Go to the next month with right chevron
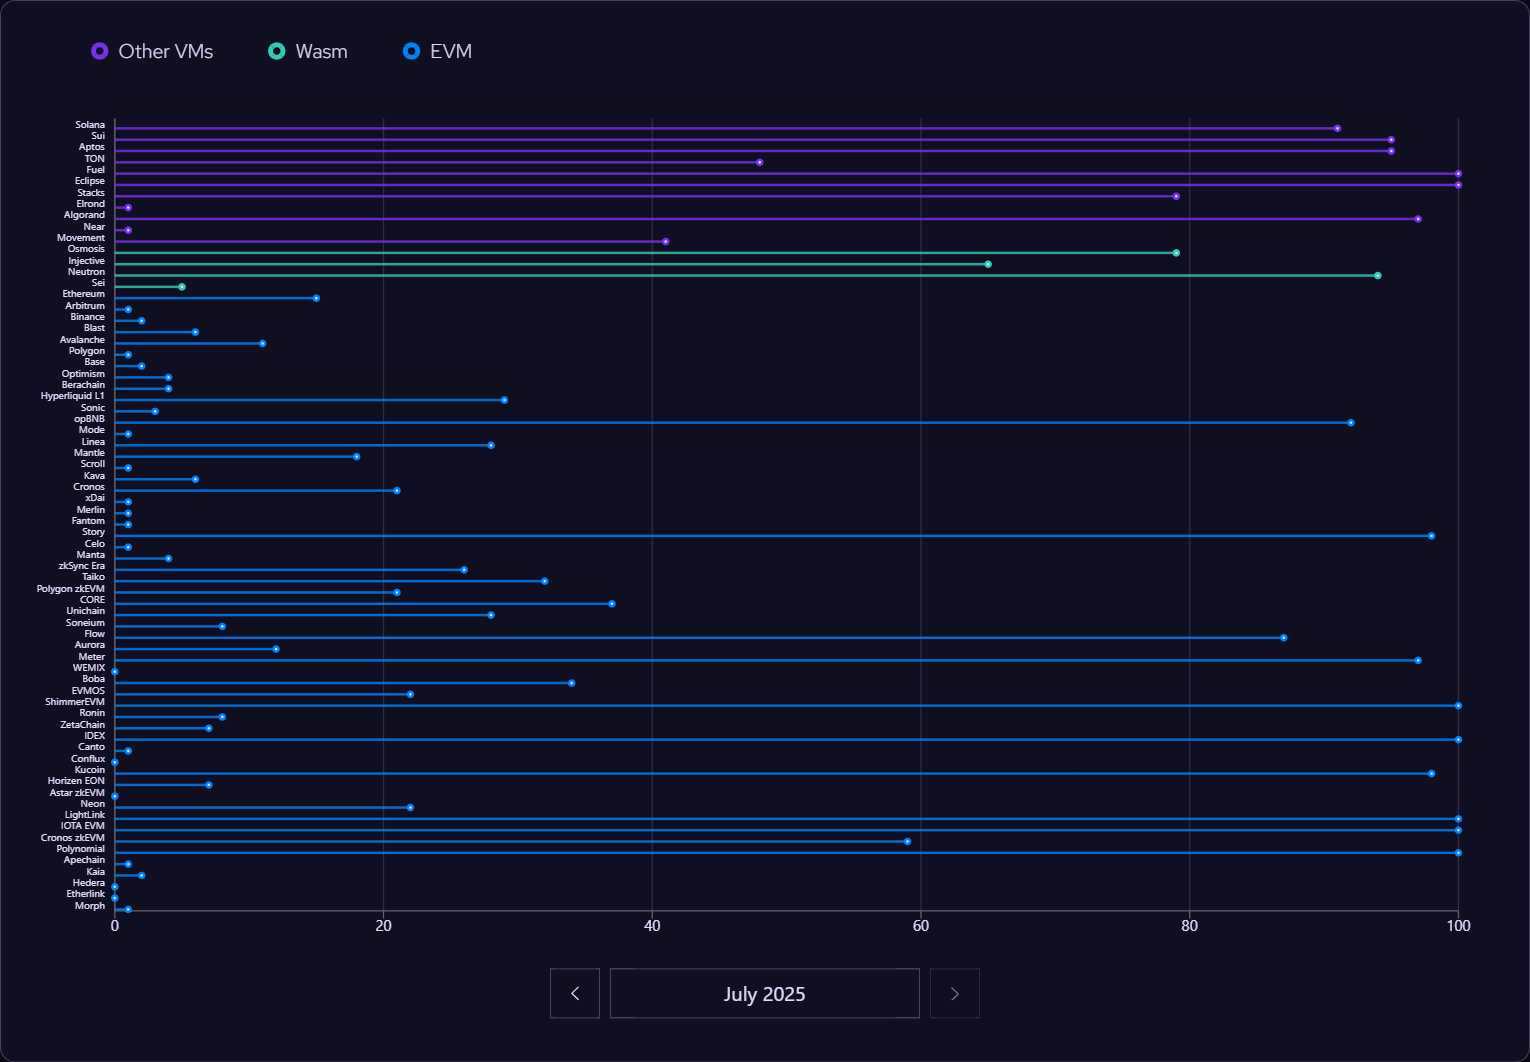This screenshot has width=1530, height=1062. point(955,993)
